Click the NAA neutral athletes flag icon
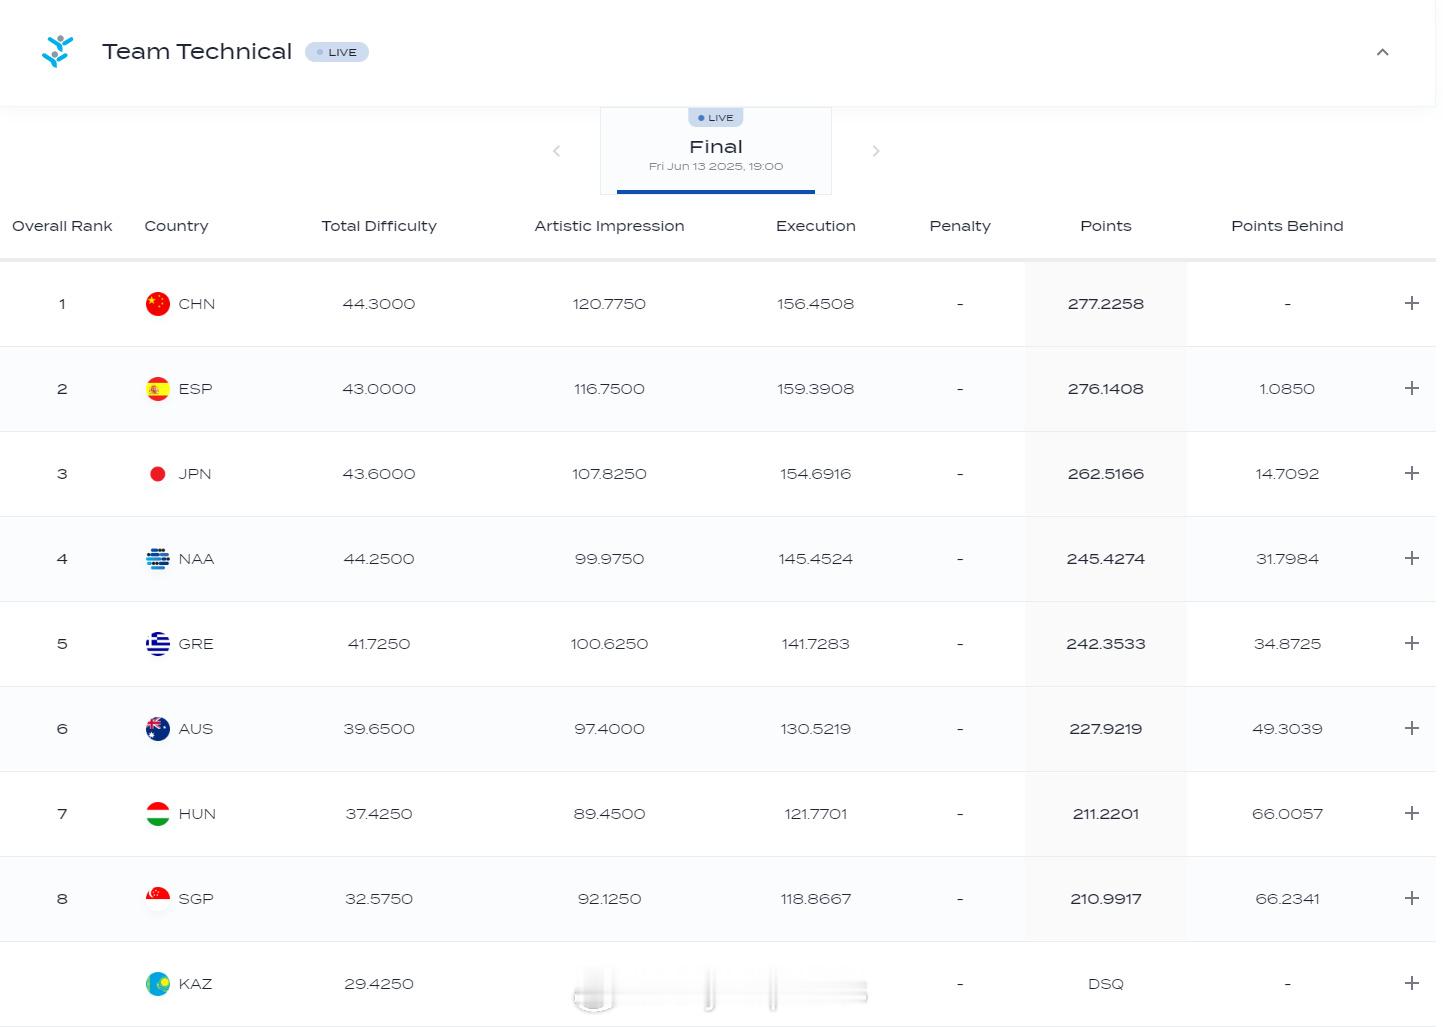The image size is (1443, 1027). pos(158,559)
